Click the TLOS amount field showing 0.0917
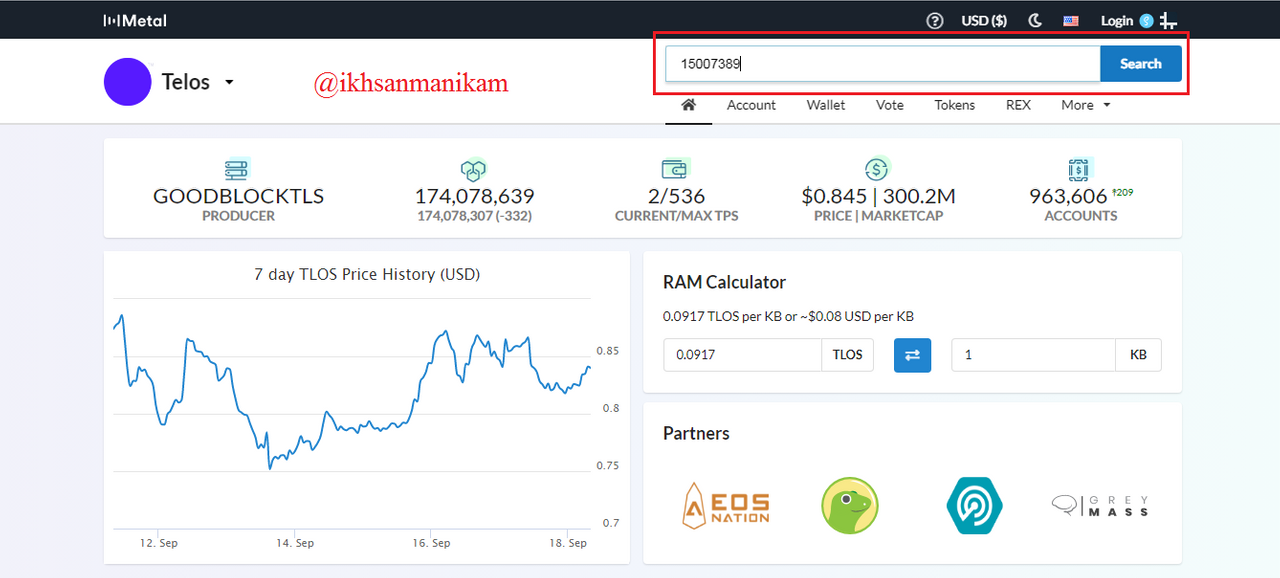This screenshot has height=578, width=1280. [x=742, y=355]
